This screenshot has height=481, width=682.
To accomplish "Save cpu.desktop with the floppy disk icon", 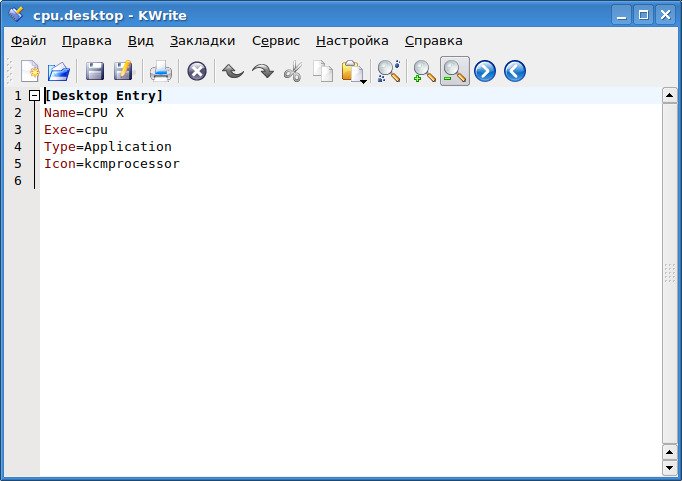I will pyautogui.click(x=95, y=71).
